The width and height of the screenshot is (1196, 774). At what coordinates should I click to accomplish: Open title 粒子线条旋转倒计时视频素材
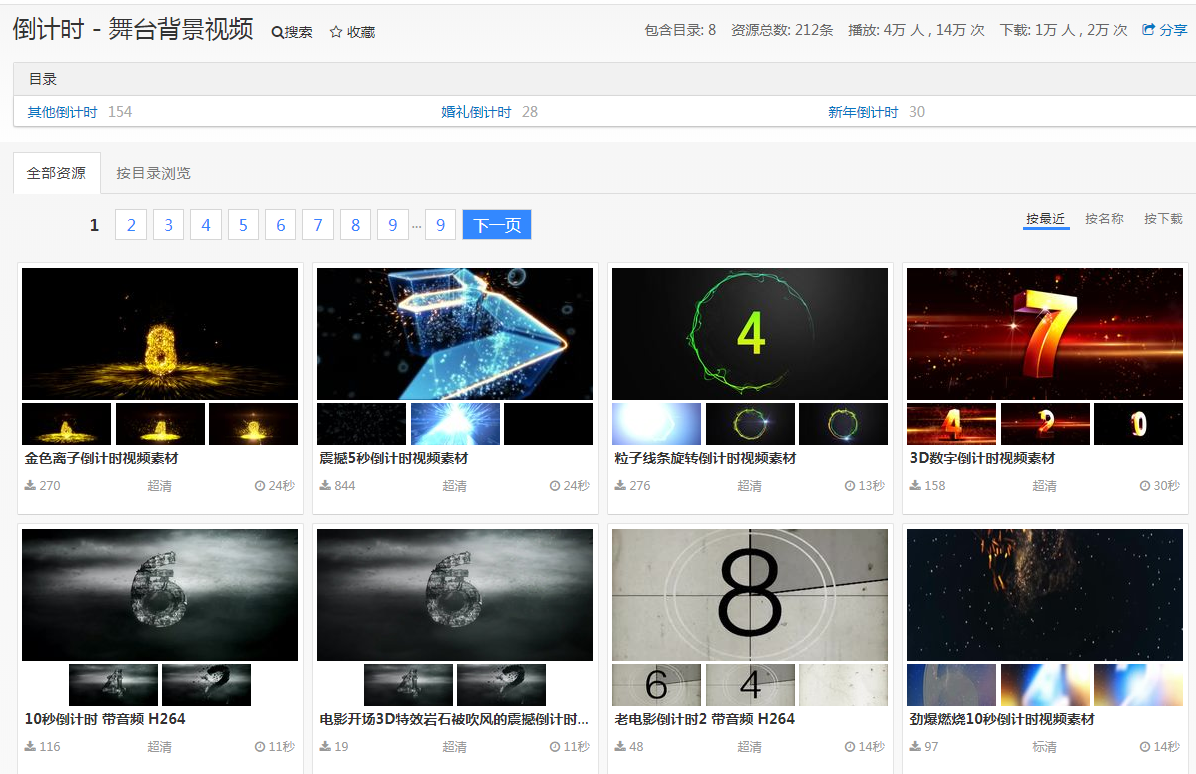pos(705,458)
